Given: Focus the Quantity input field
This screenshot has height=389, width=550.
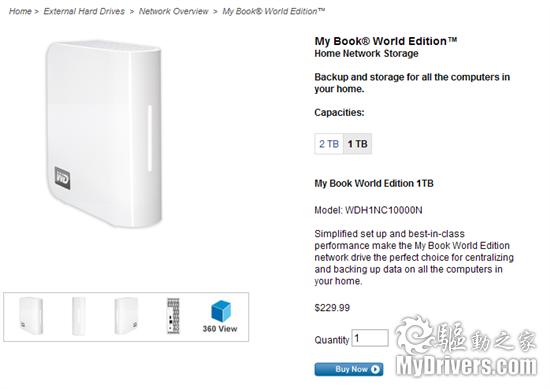Looking at the screenshot, I should pyautogui.click(x=370, y=338).
